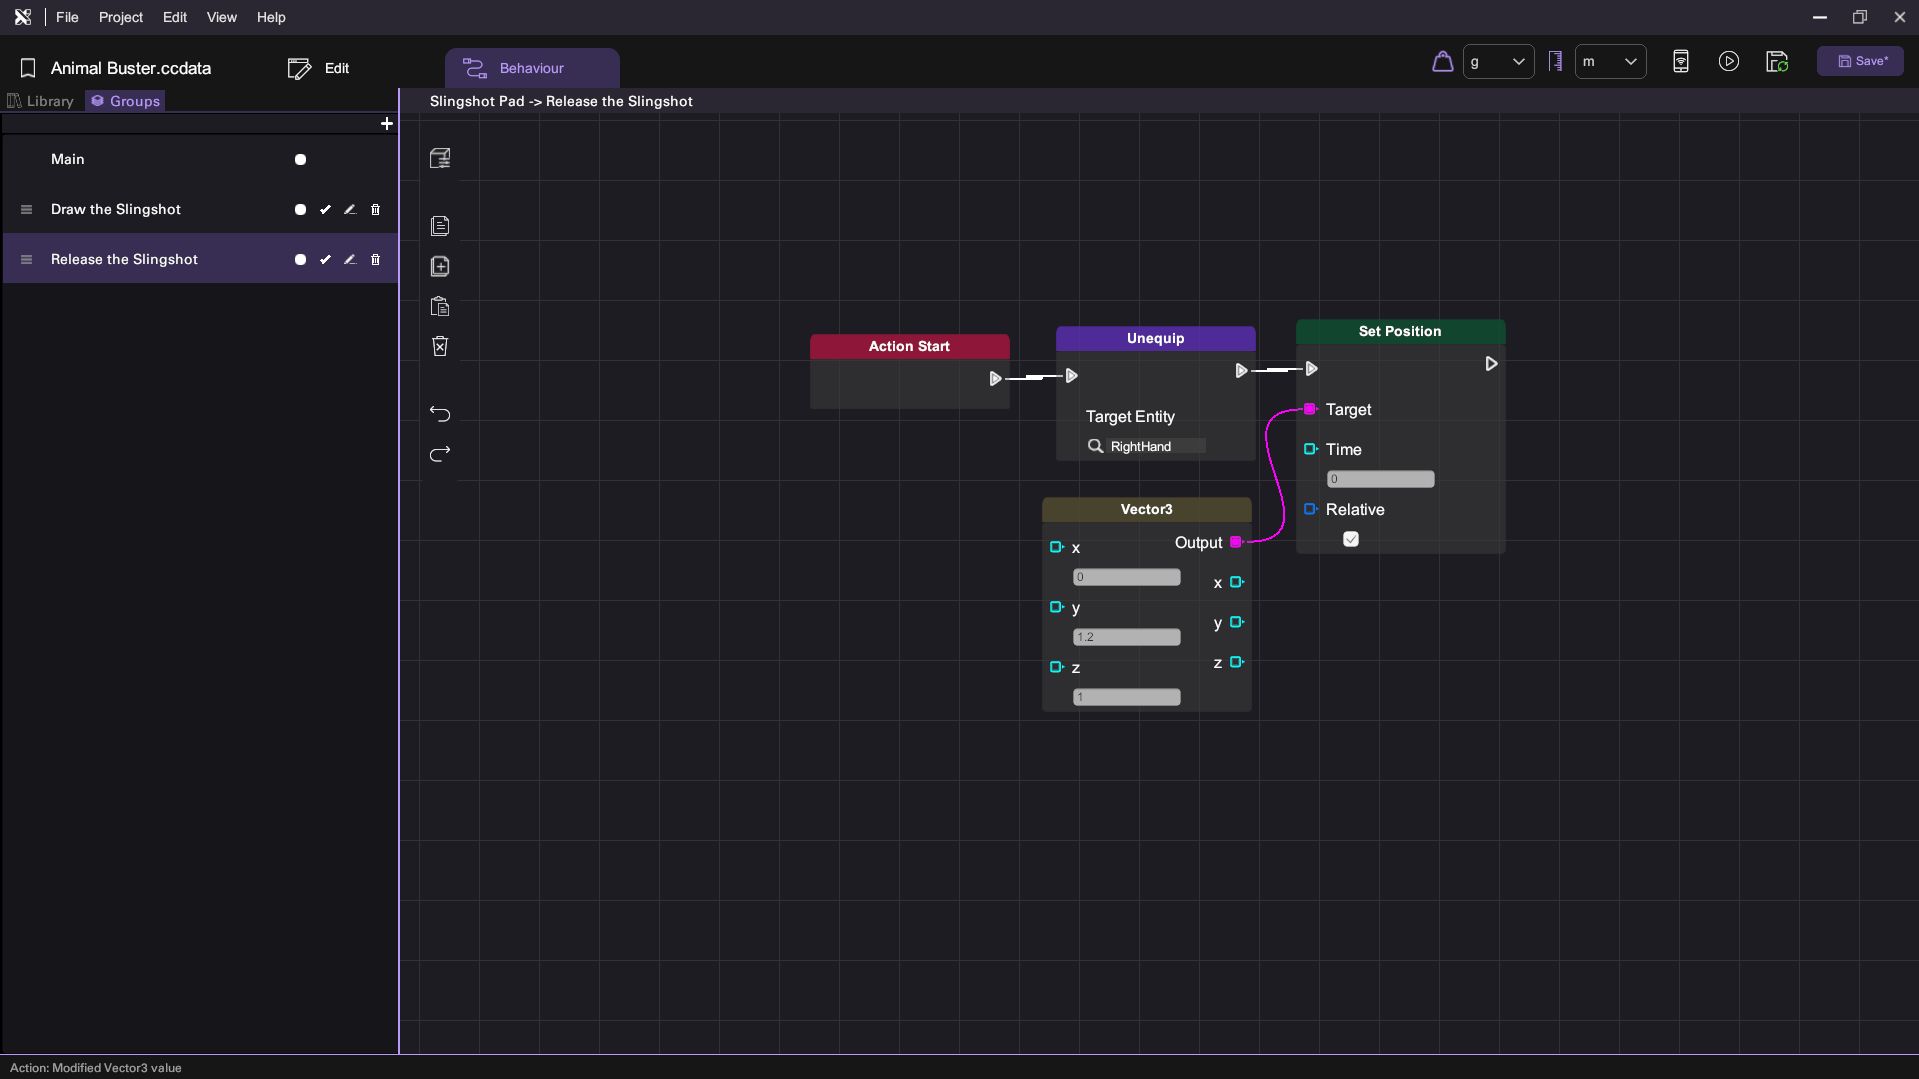Click the undo arrow icon
Screen dimensions: 1919x1079
pyautogui.click(x=440, y=414)
